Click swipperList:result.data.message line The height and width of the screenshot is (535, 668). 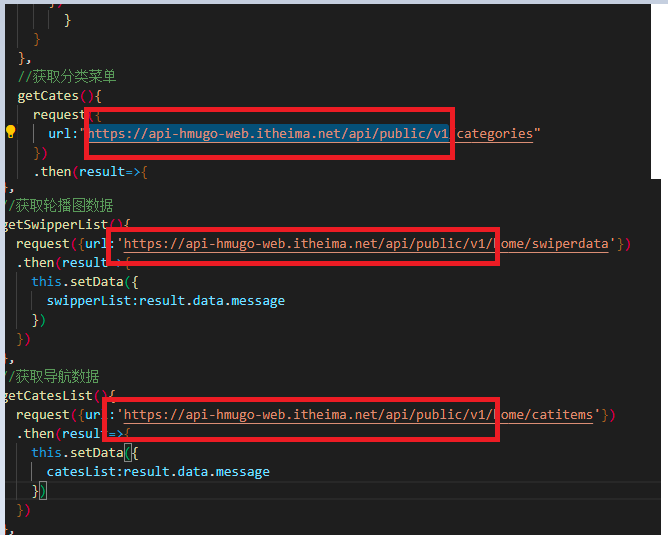166,301
